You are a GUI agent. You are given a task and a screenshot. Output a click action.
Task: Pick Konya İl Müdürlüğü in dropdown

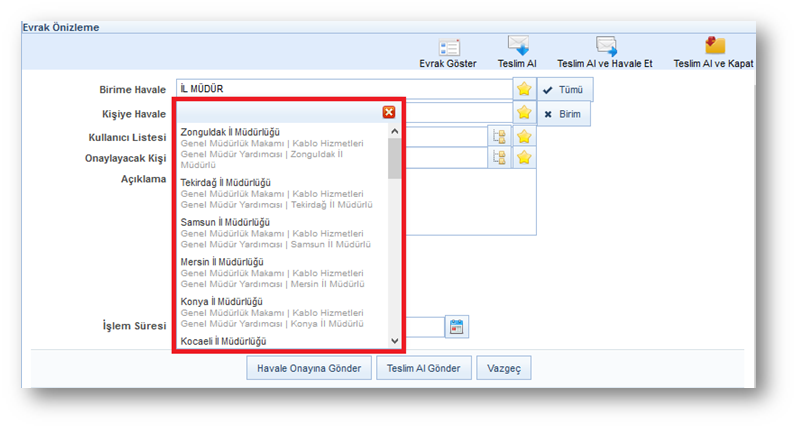221,301
